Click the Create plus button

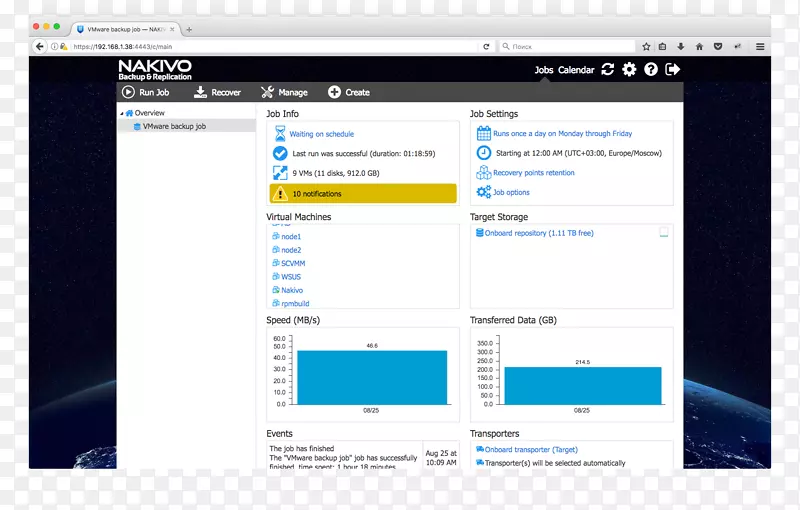coord(334,92)
